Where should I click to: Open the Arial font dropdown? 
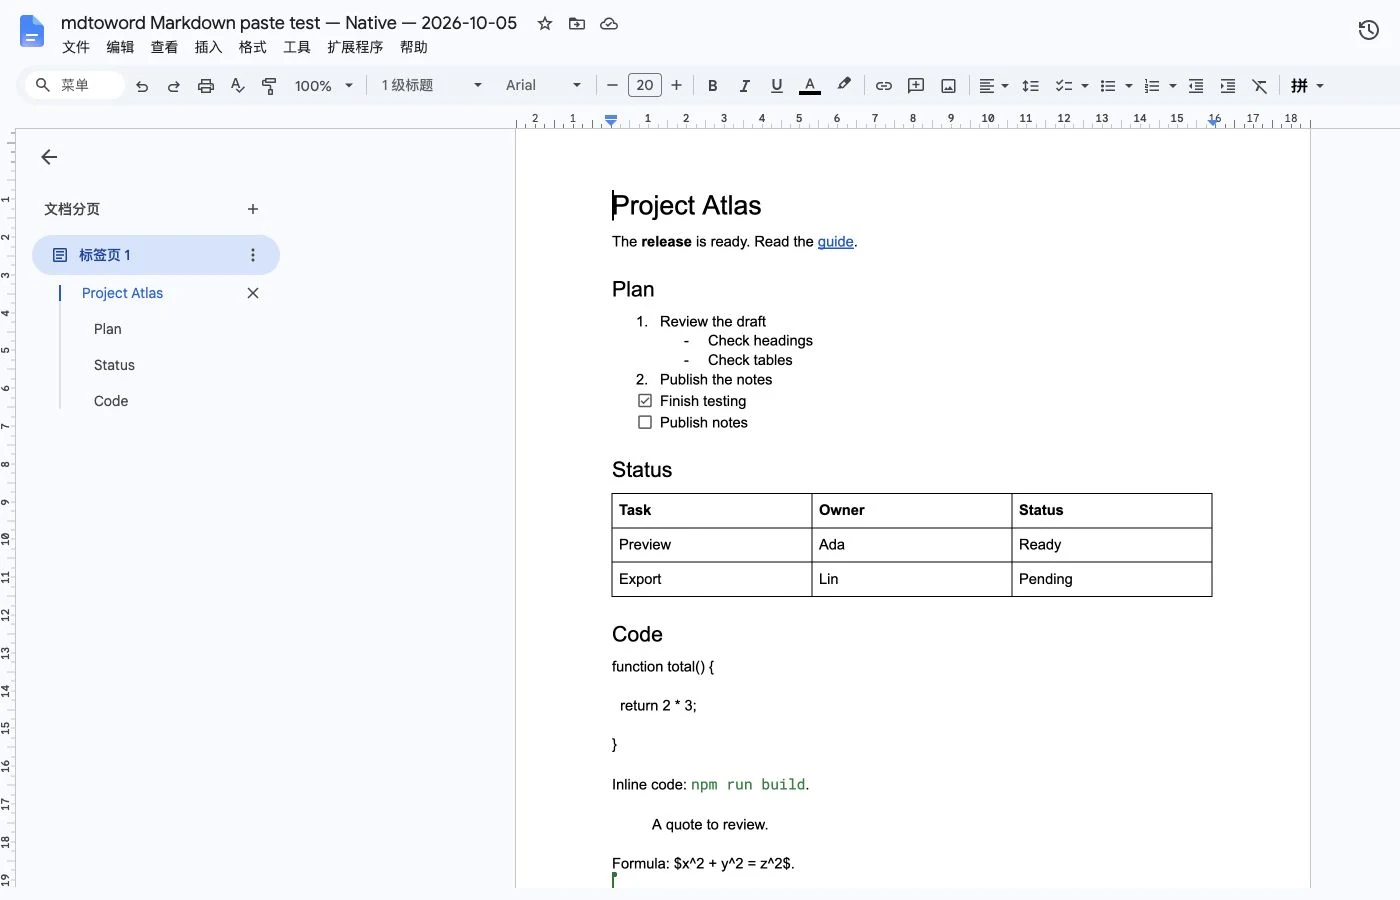(543, 86)
